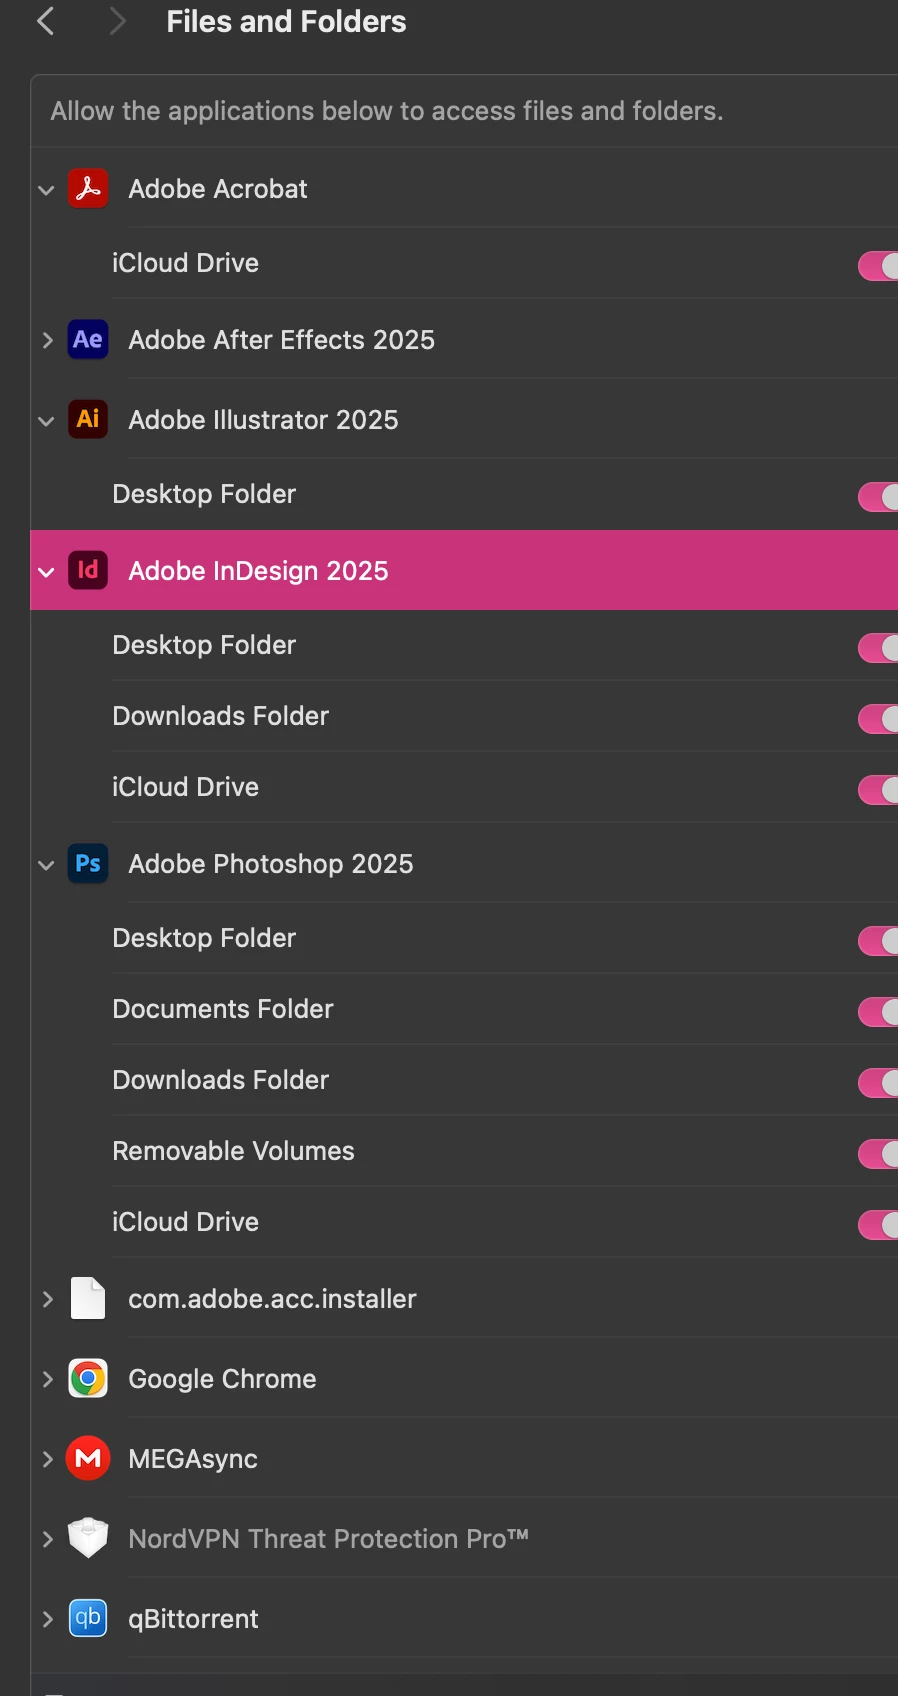Viewport: 898px width, 1696px height.
Task: Select the qBittorrent label
Action: (193, 1619)
